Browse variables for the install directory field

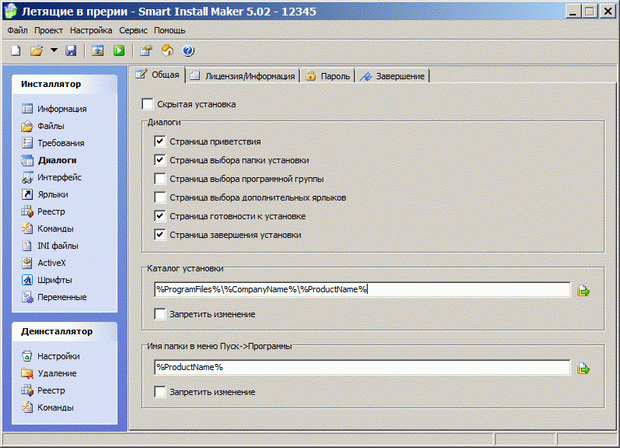[584, 290]
